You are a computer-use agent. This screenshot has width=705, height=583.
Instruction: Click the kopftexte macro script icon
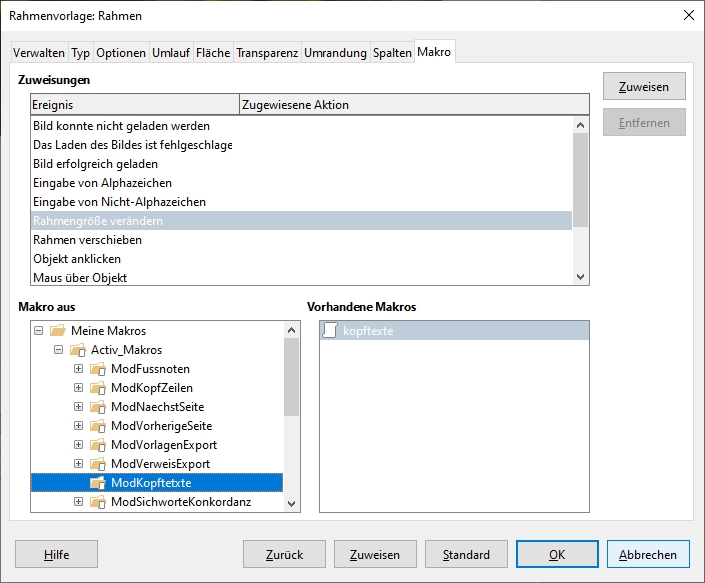pyautogui.click(x=330, y=331)
